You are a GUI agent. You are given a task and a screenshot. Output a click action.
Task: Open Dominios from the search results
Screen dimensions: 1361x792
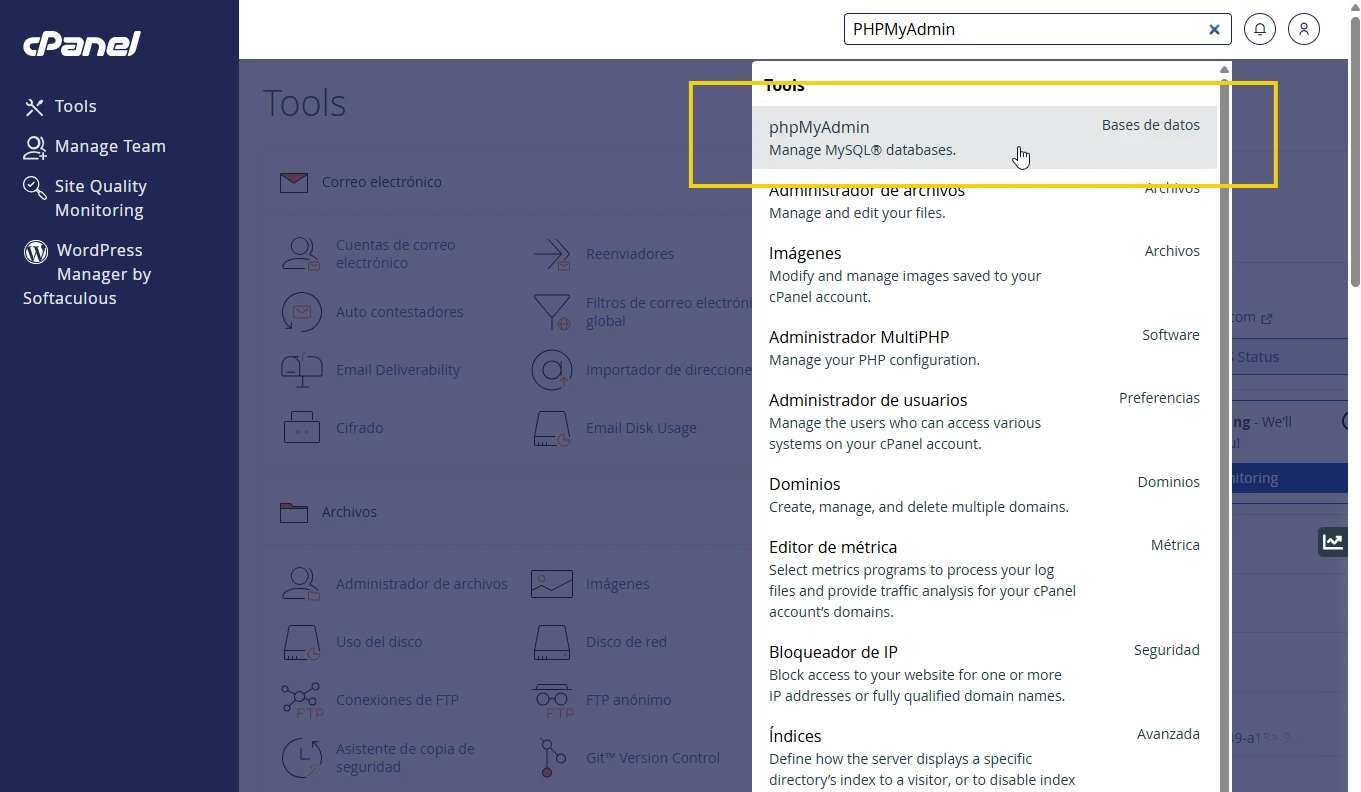[805, 484]
